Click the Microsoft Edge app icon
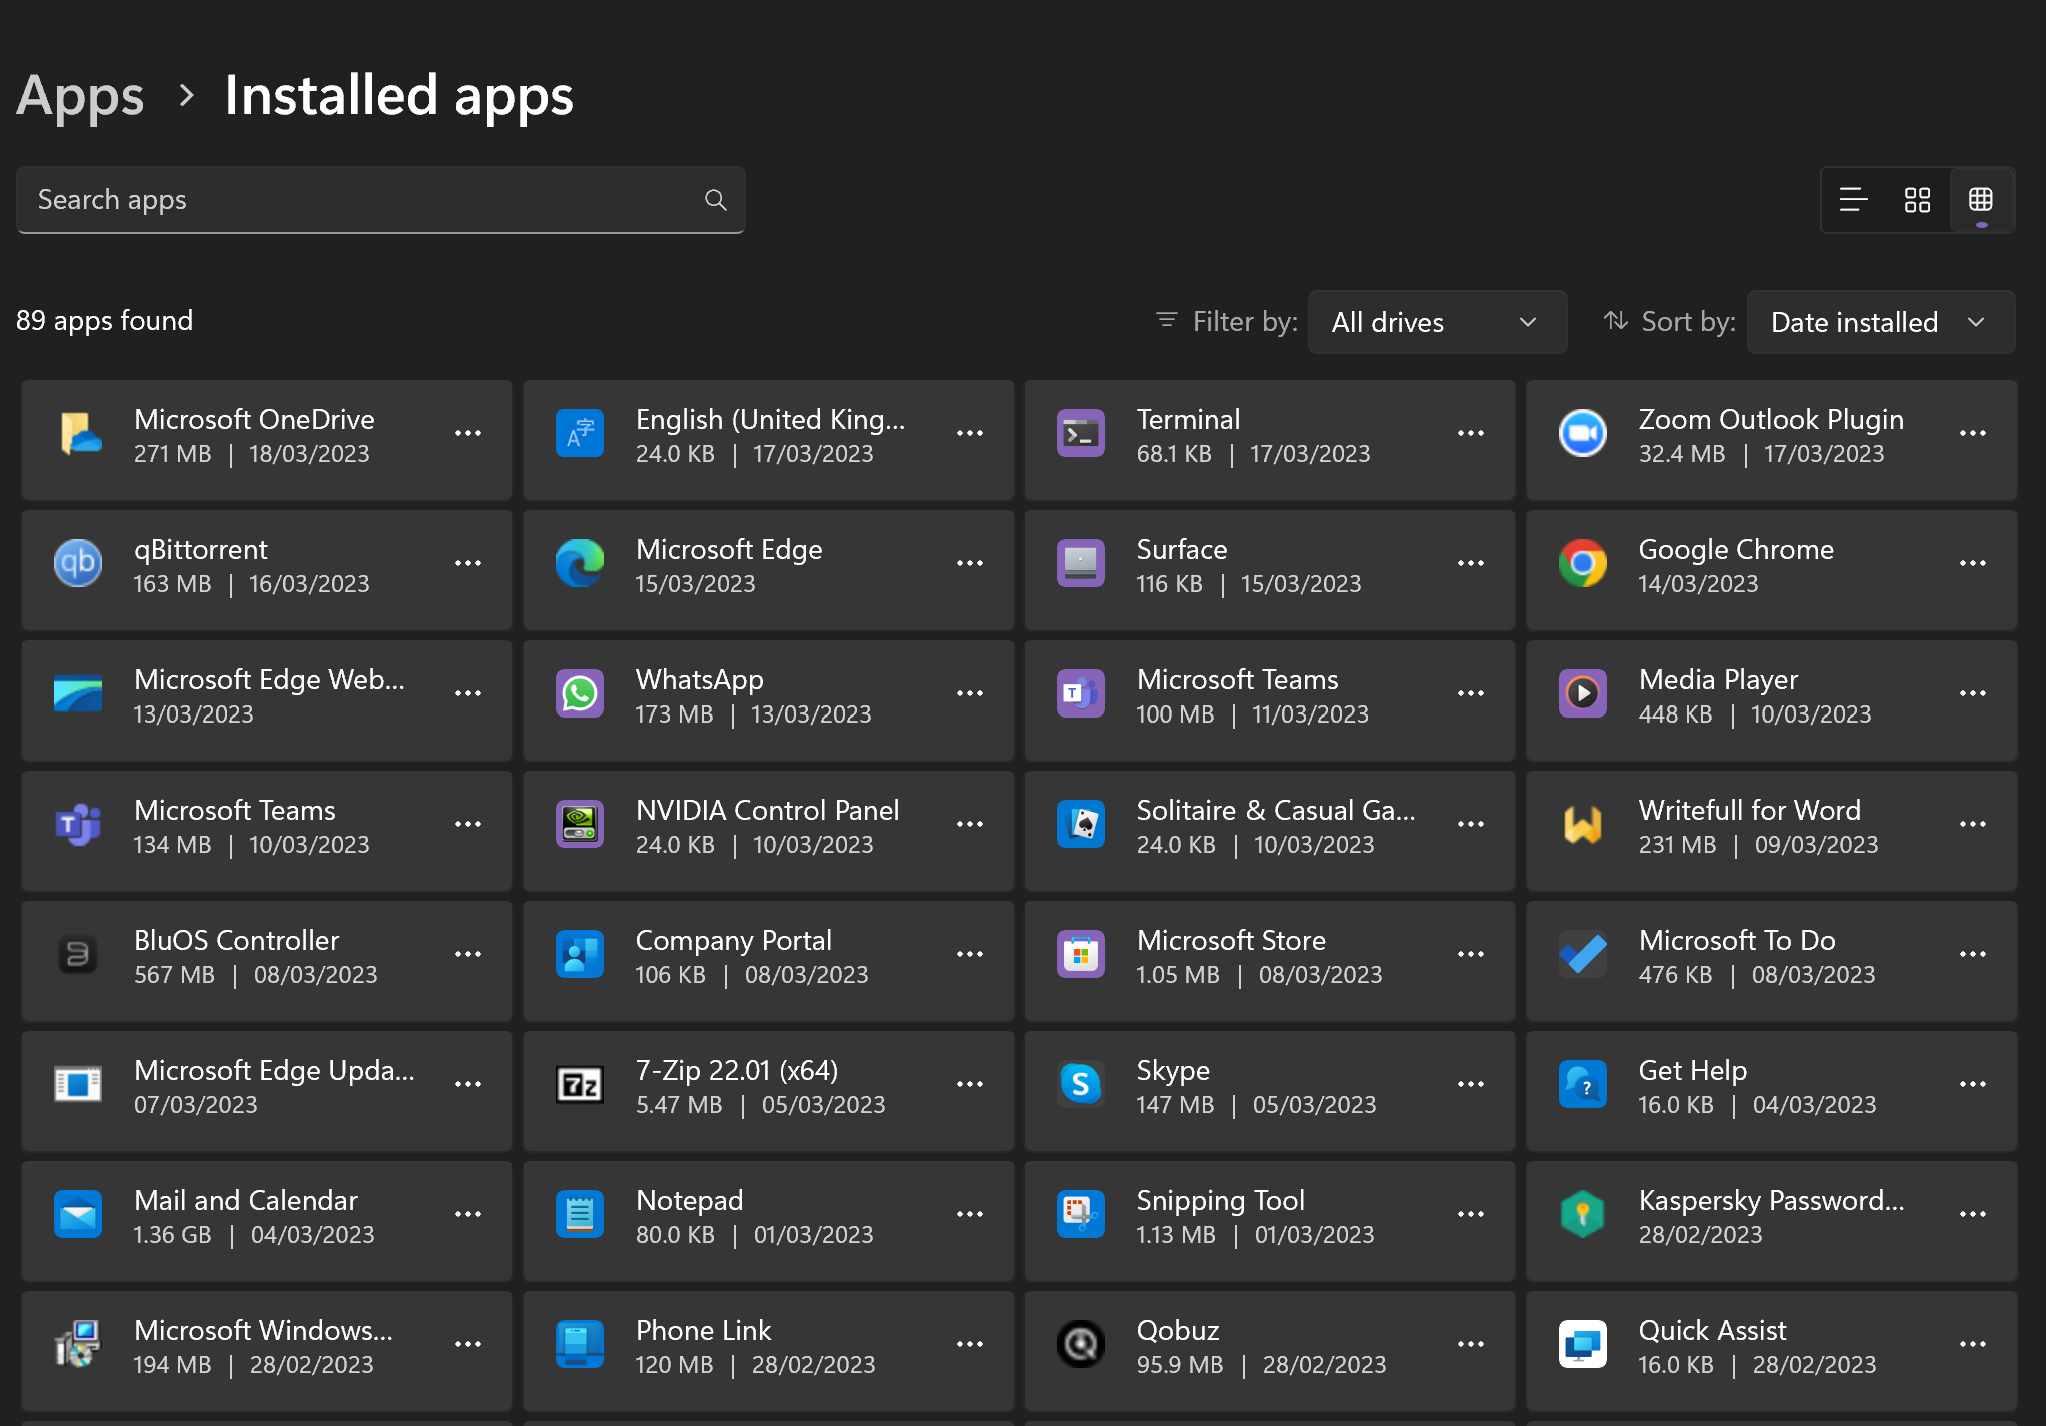The width and height of the screenshot is (2046, 1426). [580, 564]
